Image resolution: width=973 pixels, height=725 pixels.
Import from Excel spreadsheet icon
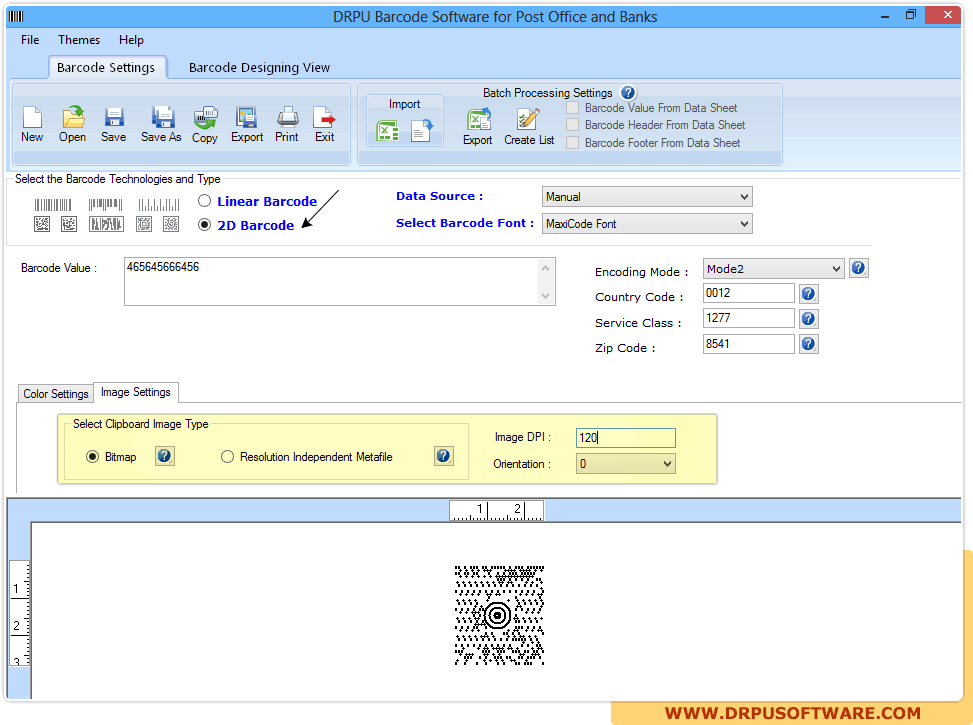(388, 131)
